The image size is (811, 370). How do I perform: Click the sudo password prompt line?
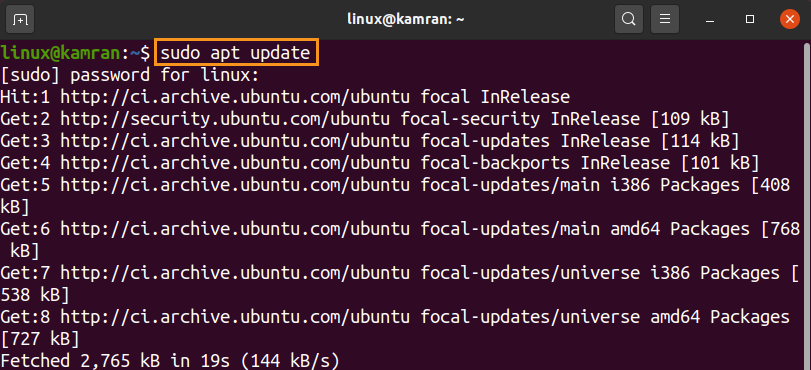click(130, 76)
